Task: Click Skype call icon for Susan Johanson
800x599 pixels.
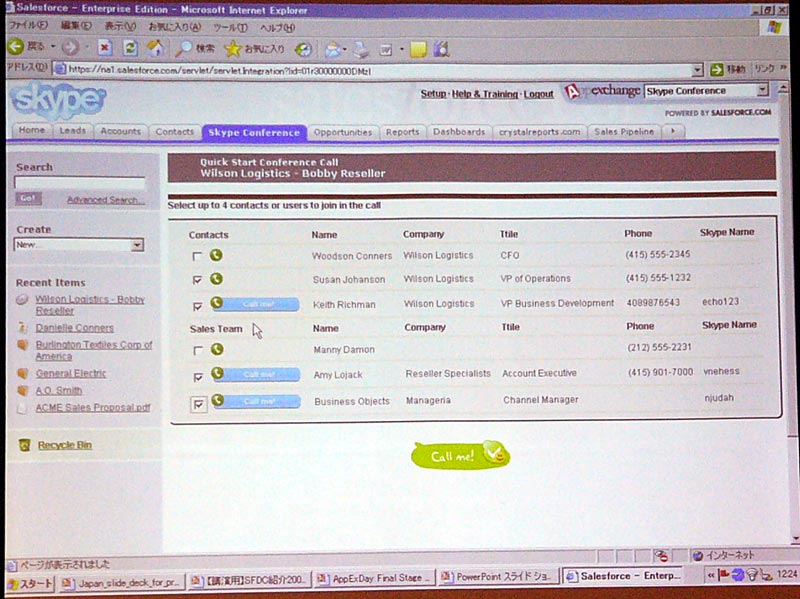Action: coord(216,279)
